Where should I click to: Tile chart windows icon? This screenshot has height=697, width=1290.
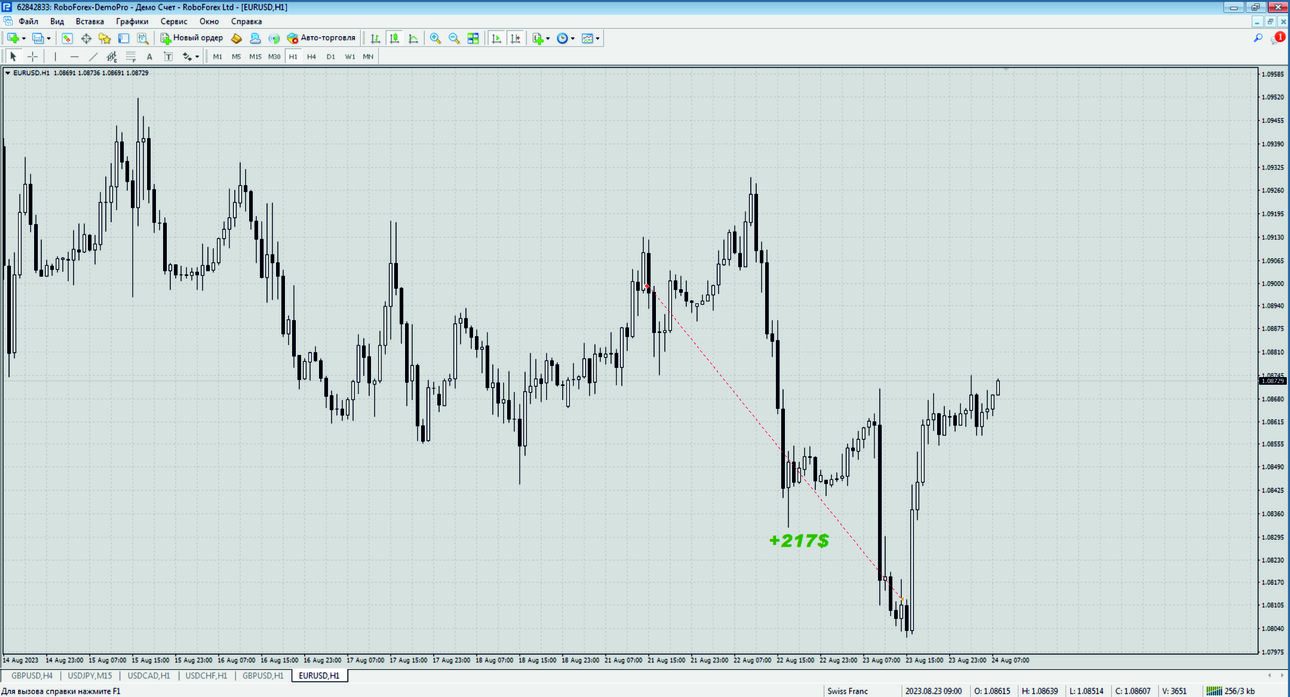473,38
